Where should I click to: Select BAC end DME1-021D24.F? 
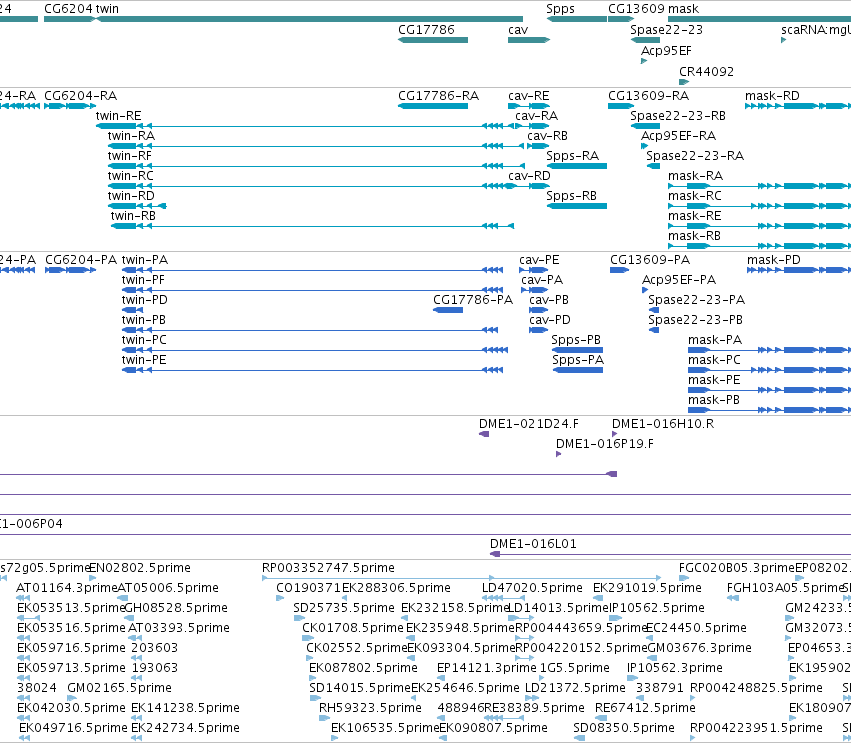click(x=529, y=424)
